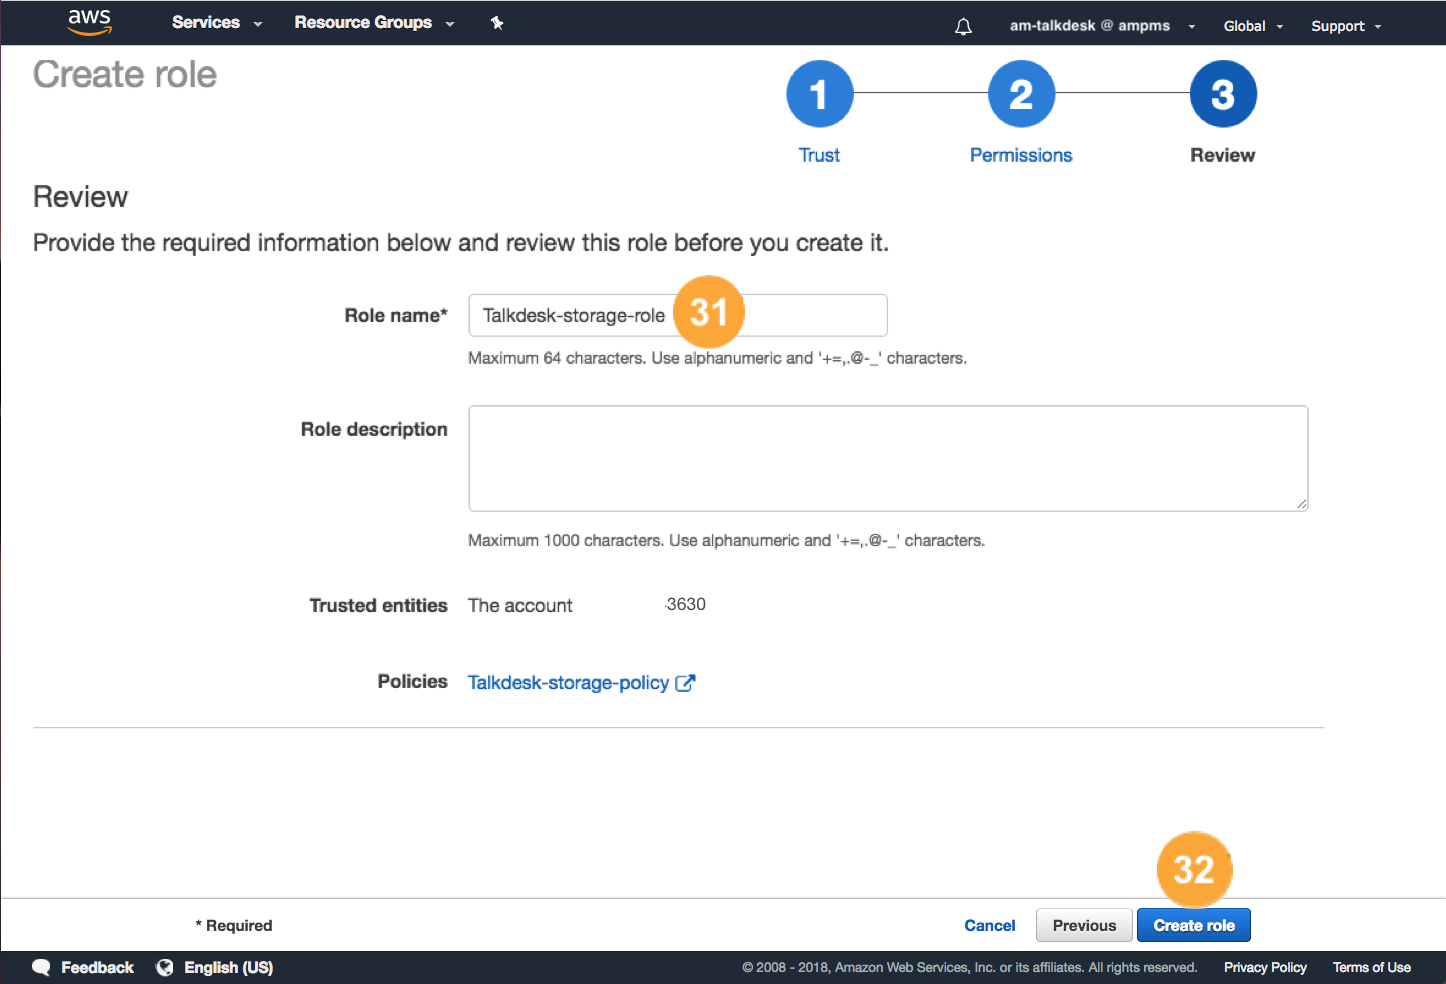Viewport: 1446px width, 984px height.
Task: Open the am-talkdesk @ ampms account menu
Action: (x=1102, y=26)
